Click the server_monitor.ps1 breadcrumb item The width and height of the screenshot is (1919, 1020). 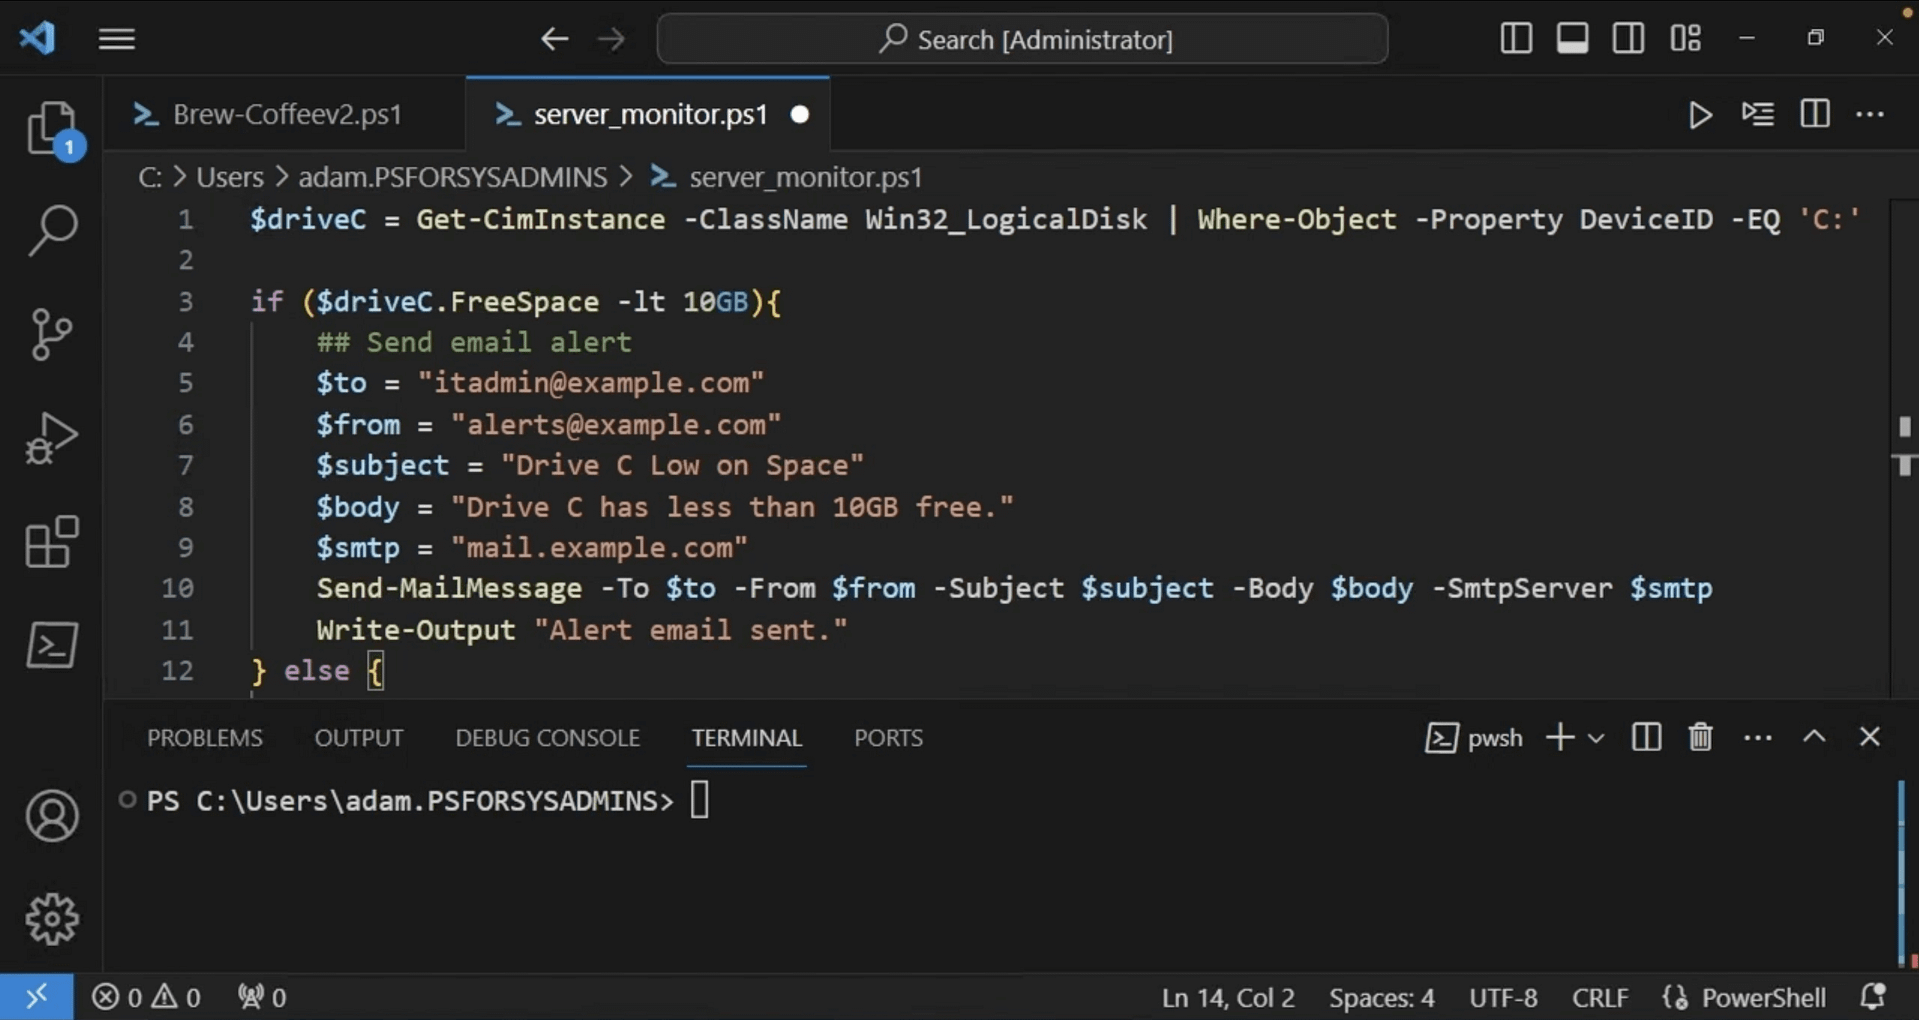[787, 177]
